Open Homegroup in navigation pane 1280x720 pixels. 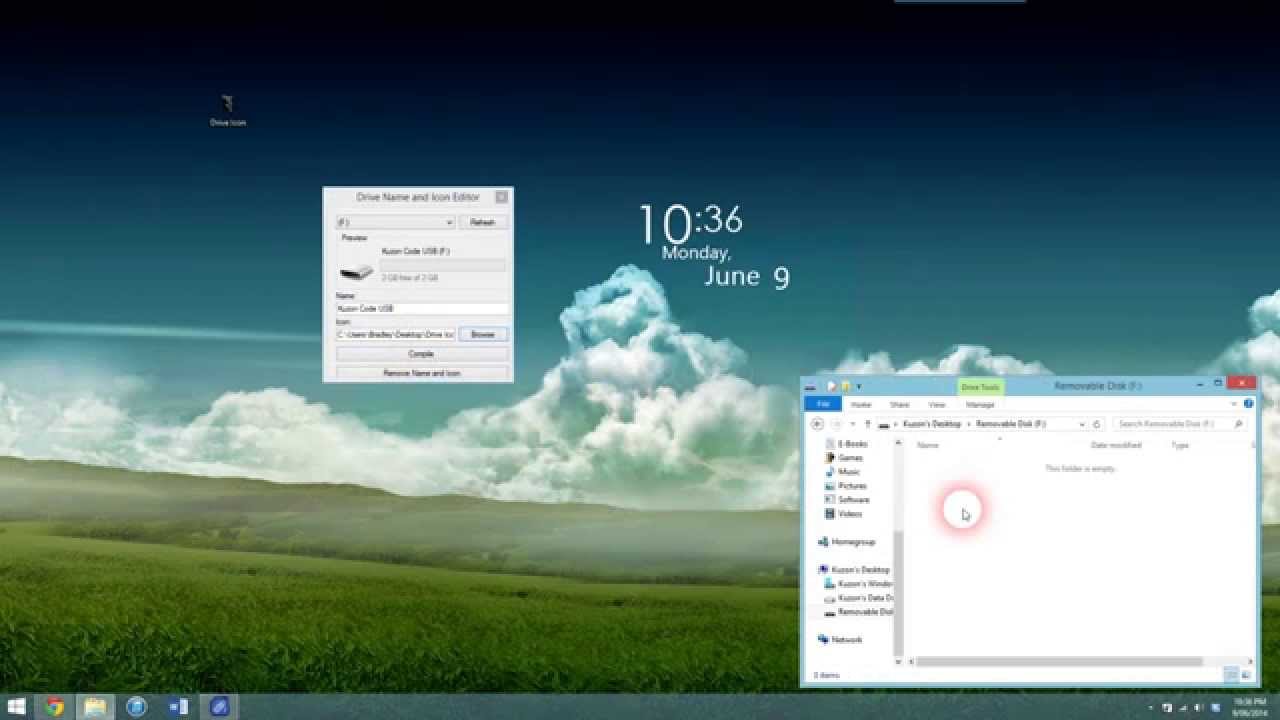click(847, 541)
